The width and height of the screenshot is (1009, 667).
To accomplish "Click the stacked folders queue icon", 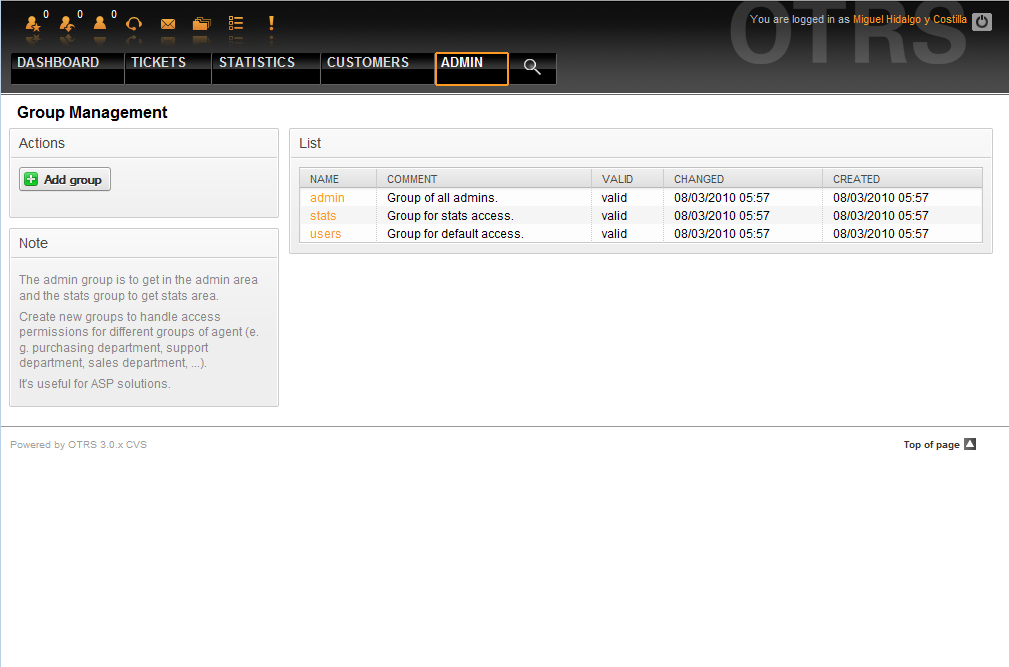I will (201, 24).
